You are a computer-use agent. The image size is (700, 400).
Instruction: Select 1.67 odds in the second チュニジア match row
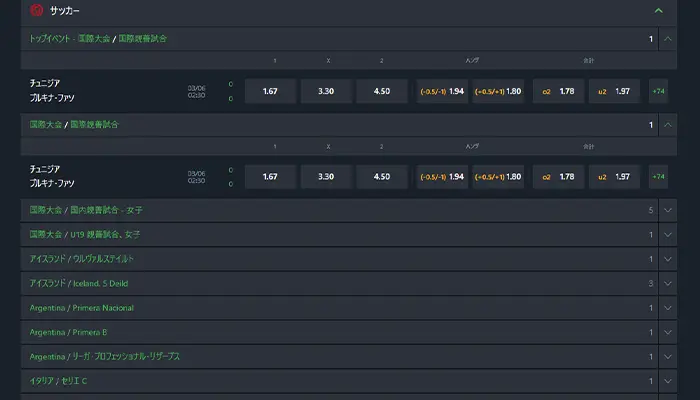(270, 177)
